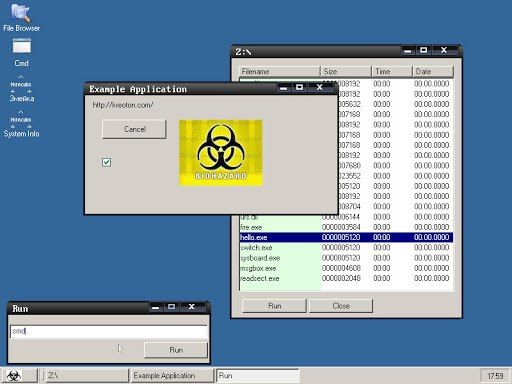
Task: Open the System Info desktop shortcut
Action: pos(21,124)
